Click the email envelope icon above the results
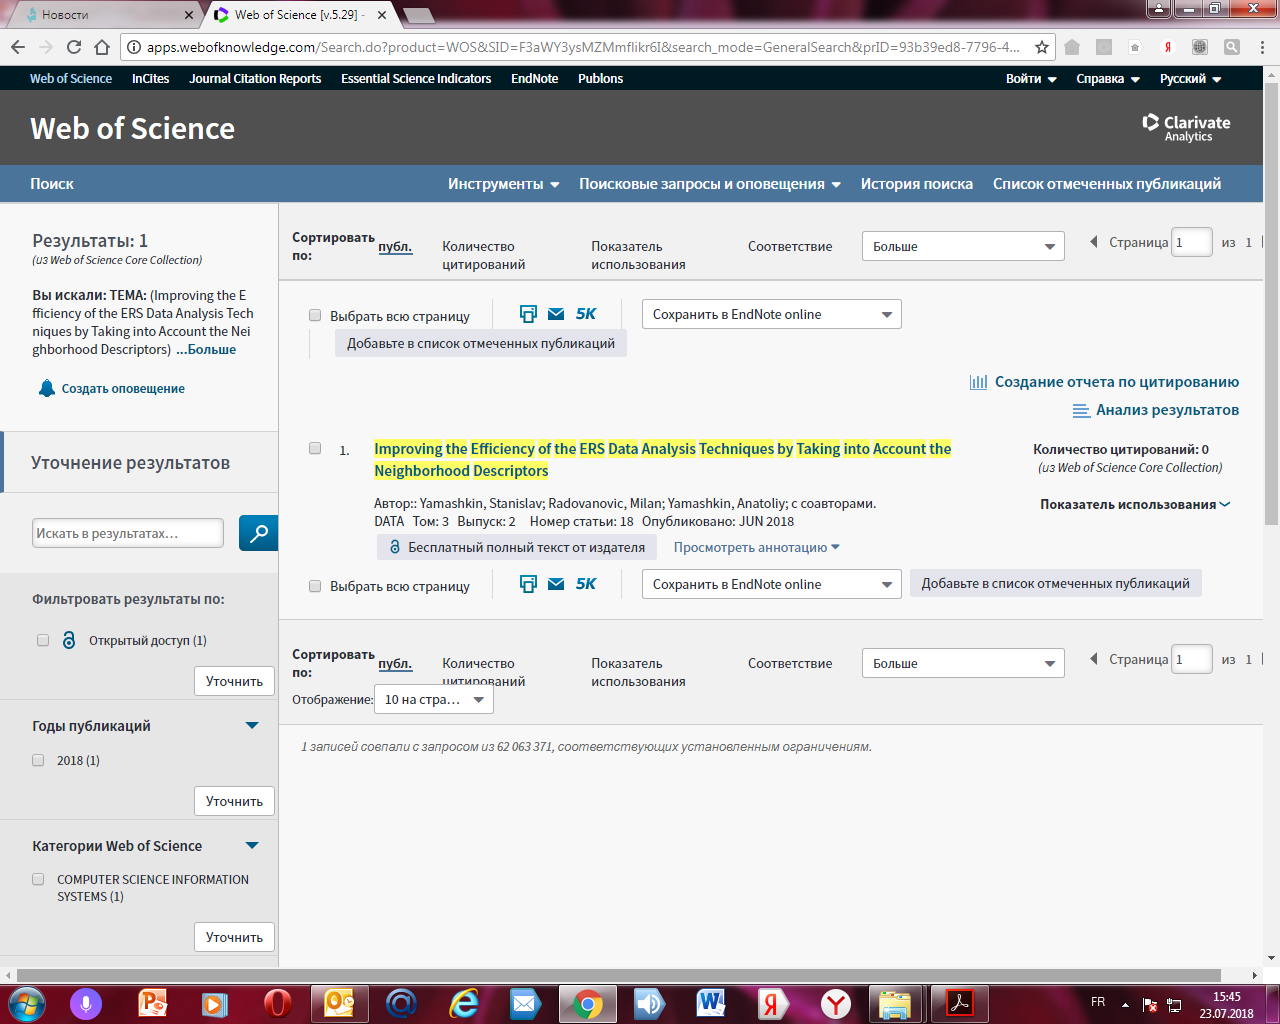 556,314
